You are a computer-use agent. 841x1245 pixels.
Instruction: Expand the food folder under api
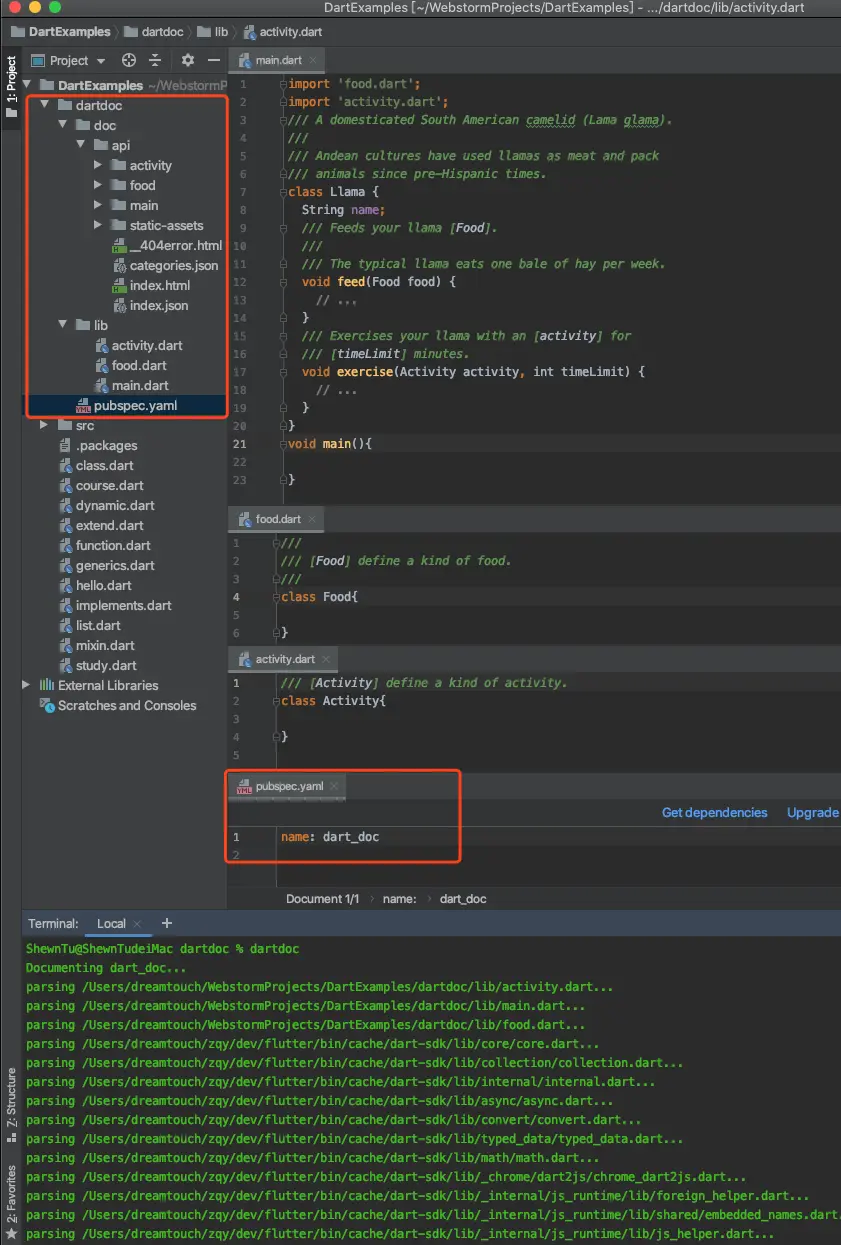click(x=98, y=186)
